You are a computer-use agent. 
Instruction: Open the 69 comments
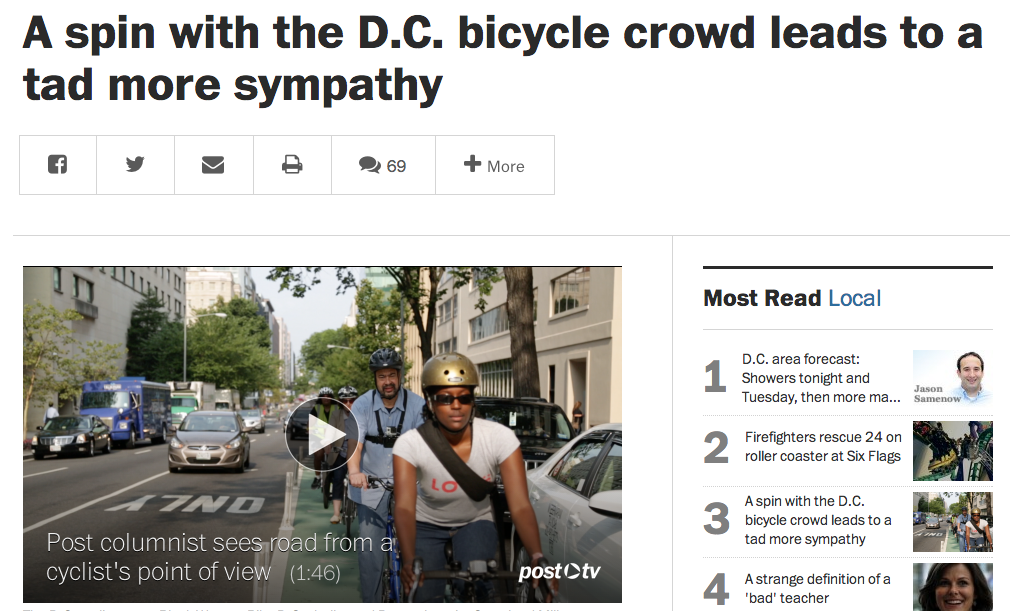[383, 165]
